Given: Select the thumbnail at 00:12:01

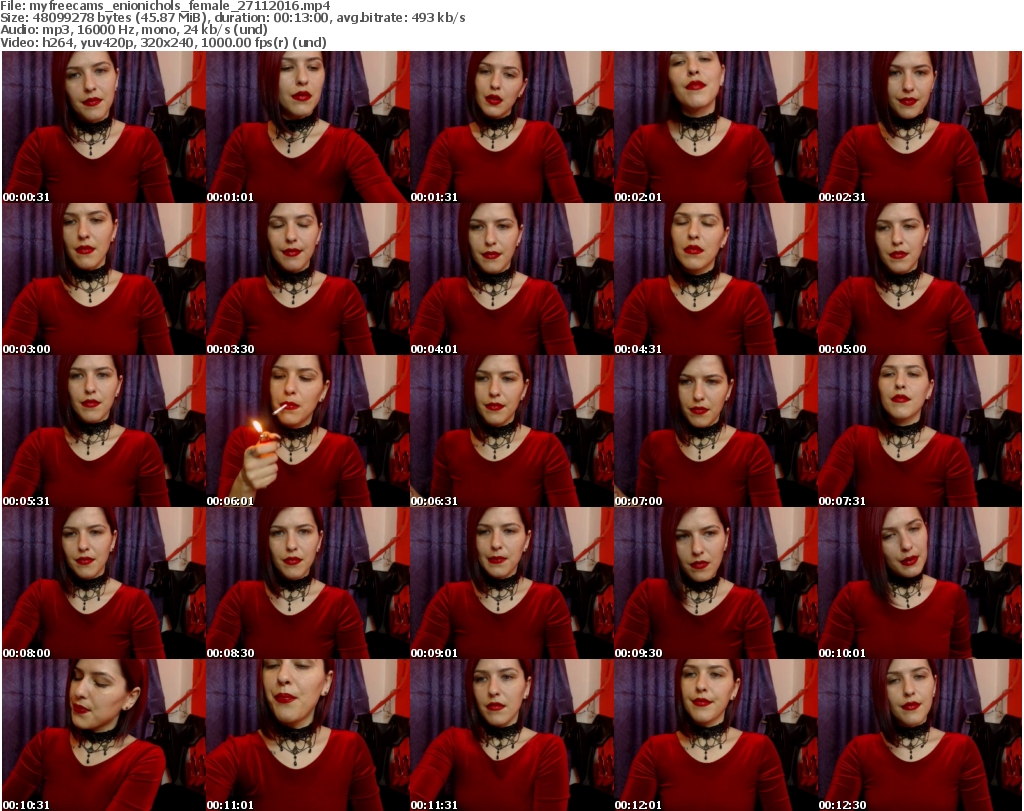Looking at the screenshot, I should point(716,735).
